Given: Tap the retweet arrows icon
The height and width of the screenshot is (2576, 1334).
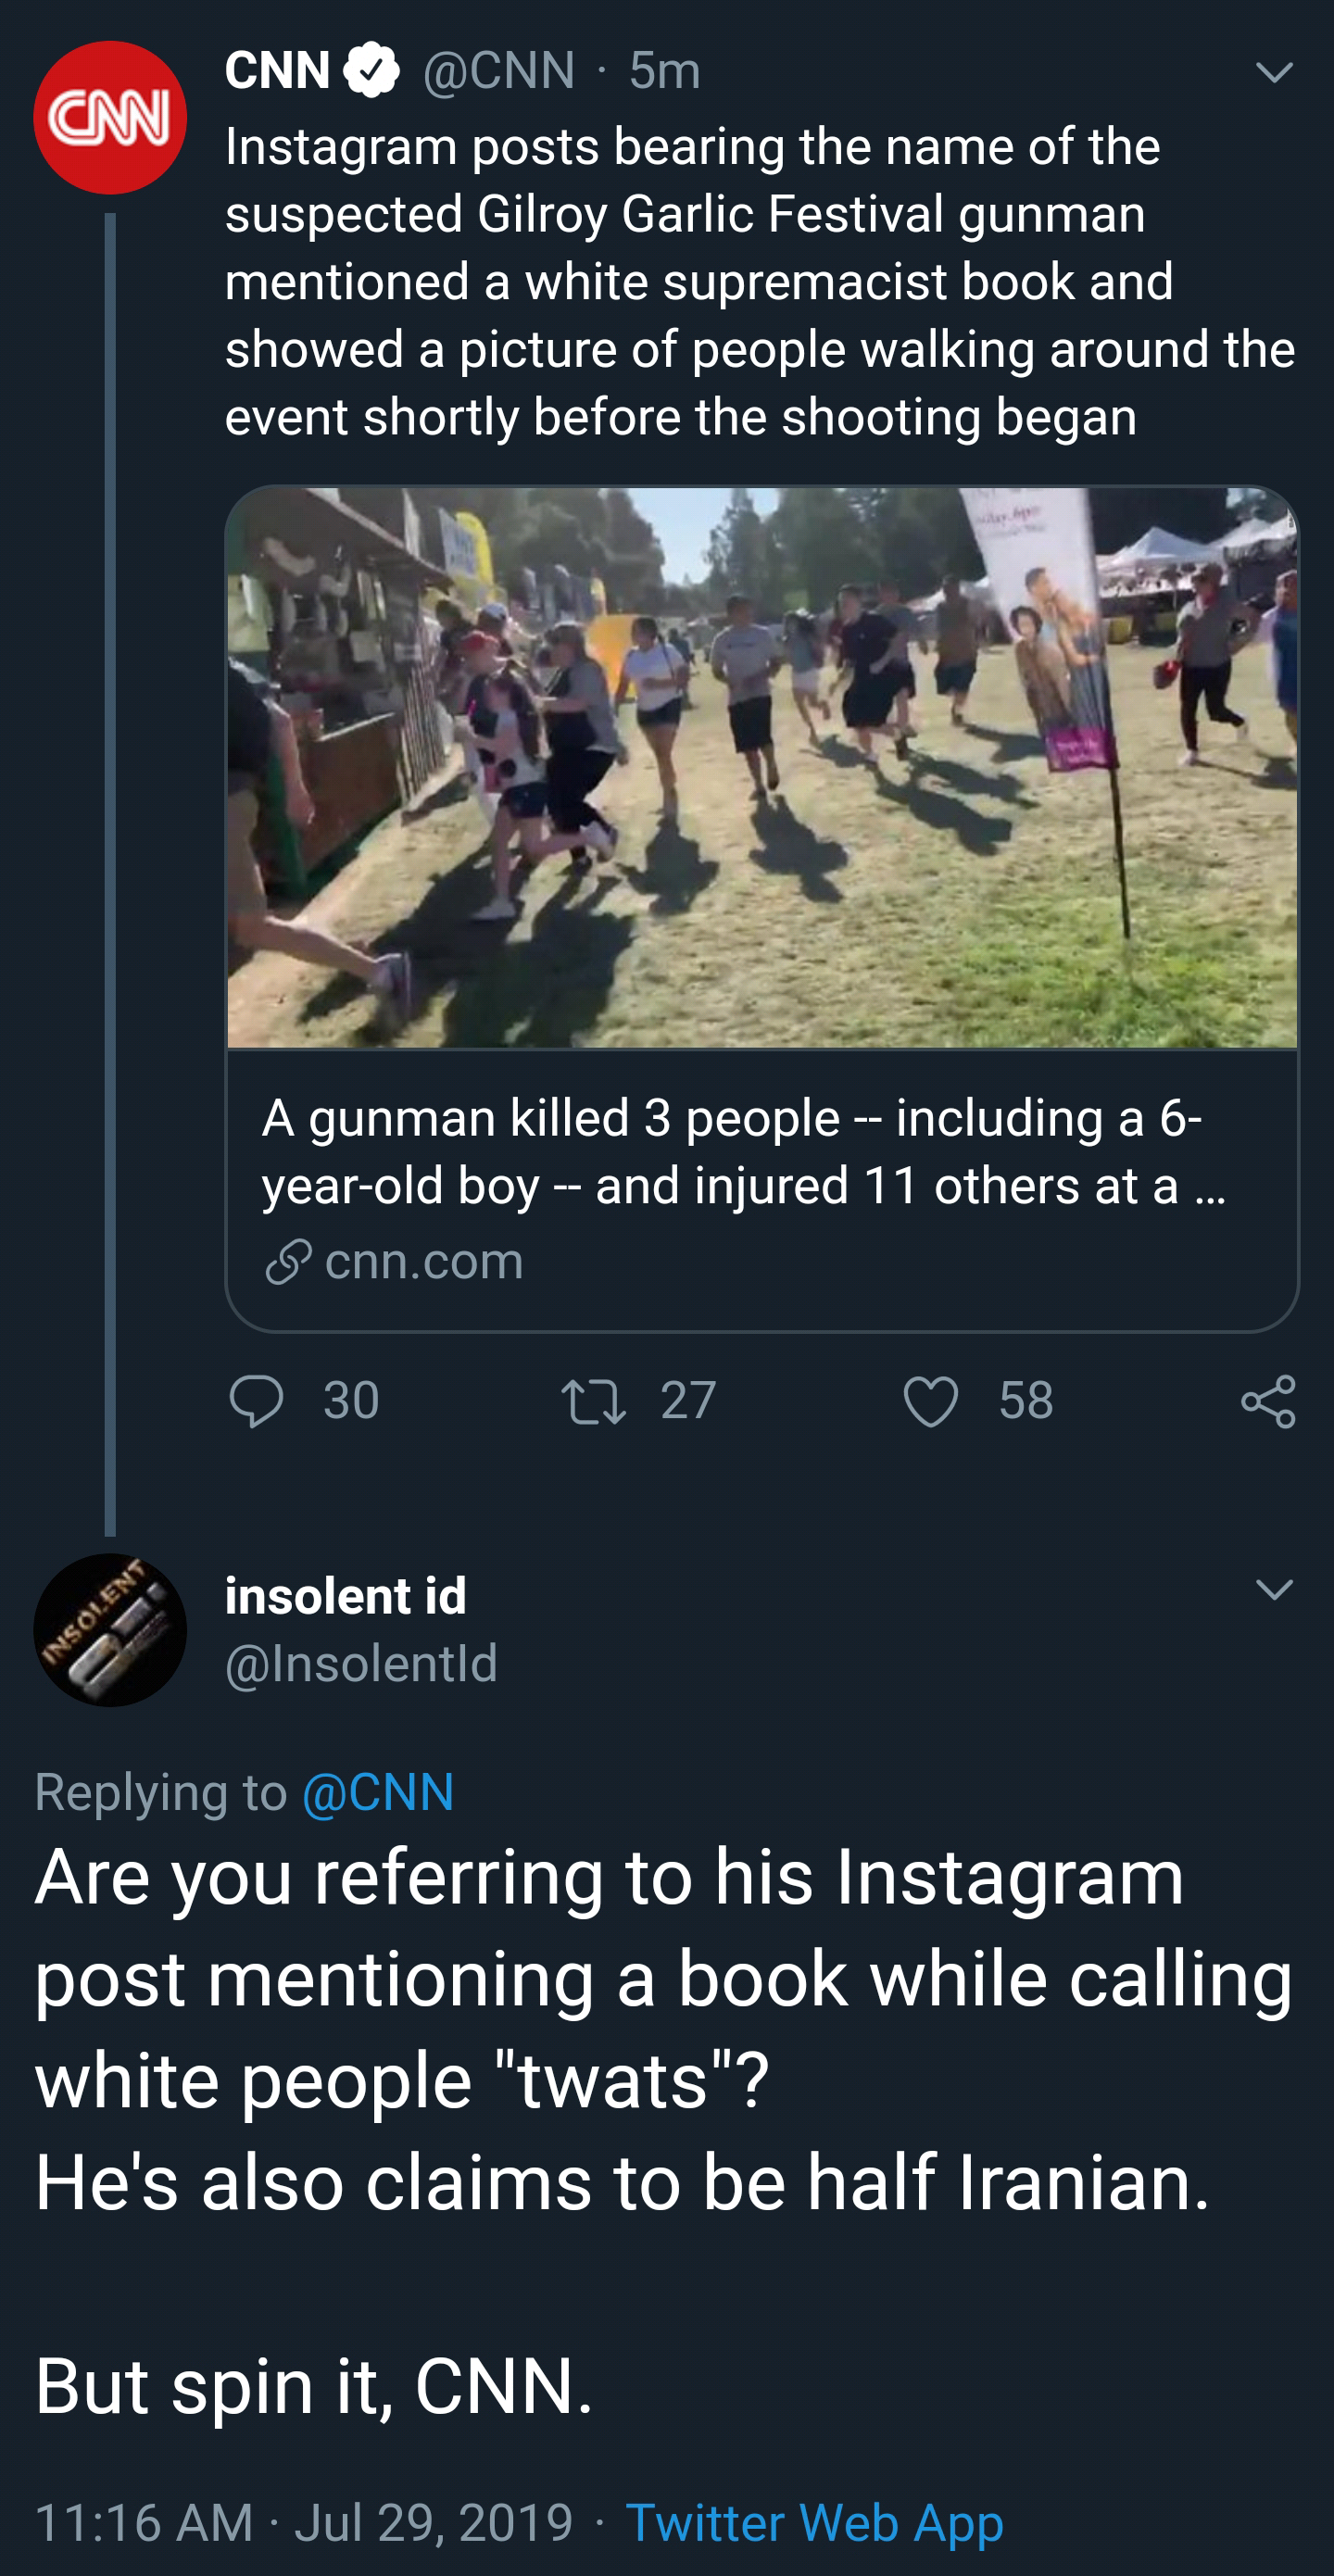Looking at the screenshot, I should [593, 1400].
